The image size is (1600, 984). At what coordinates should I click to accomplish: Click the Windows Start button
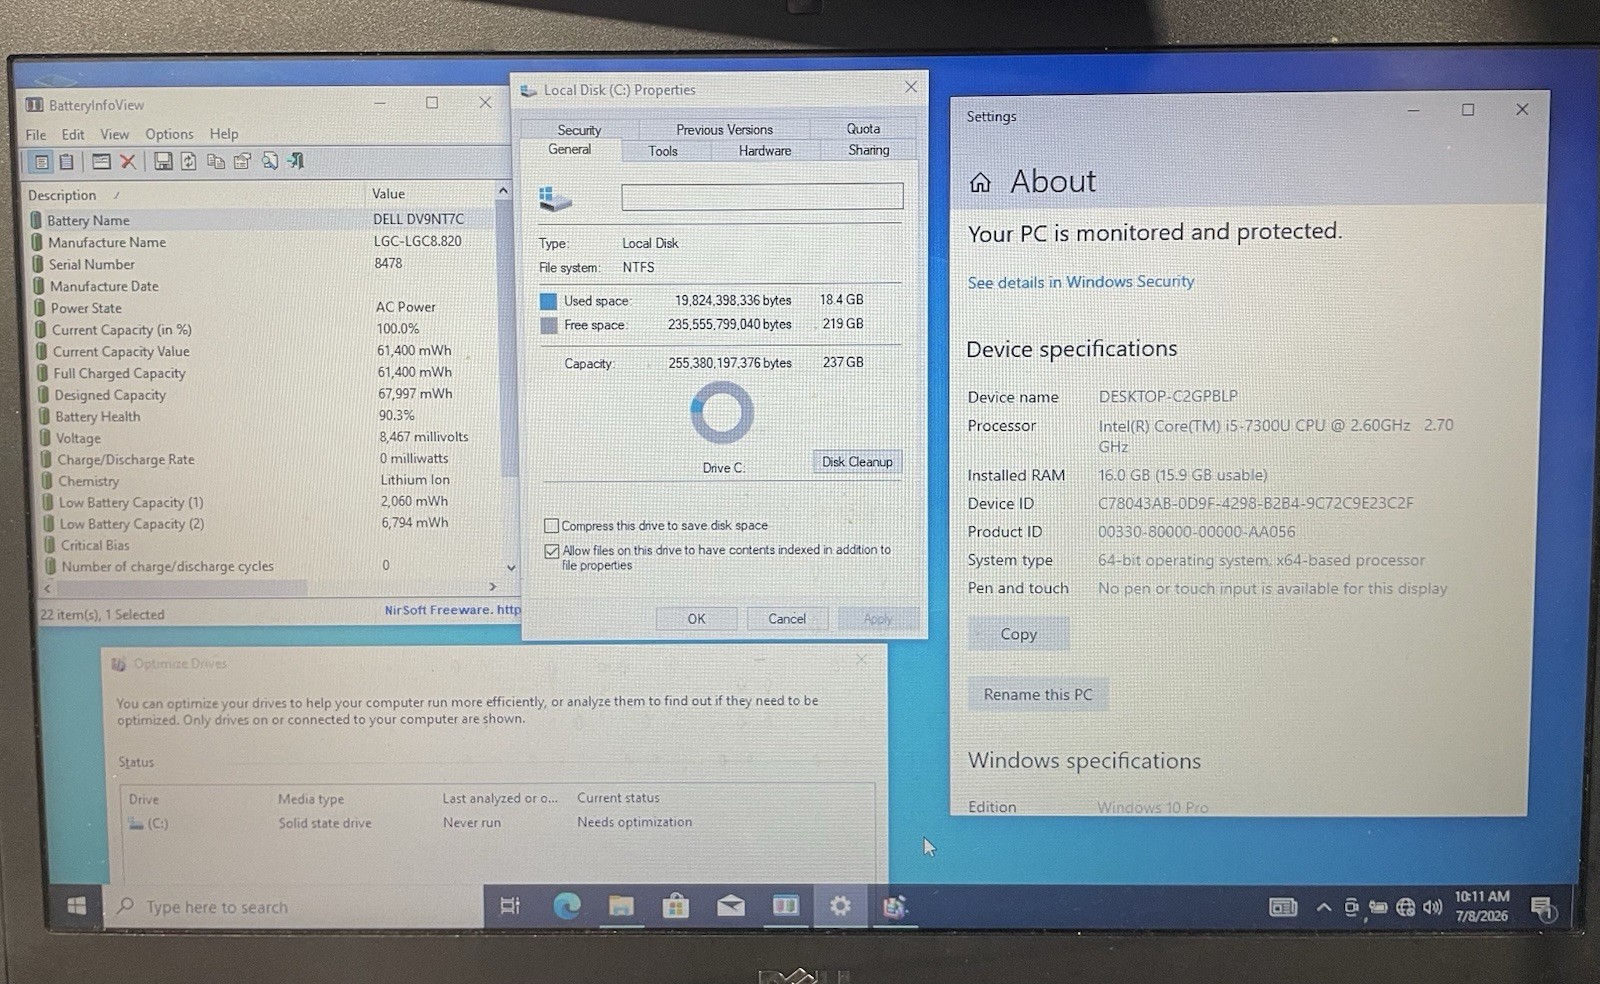point(77,906)
